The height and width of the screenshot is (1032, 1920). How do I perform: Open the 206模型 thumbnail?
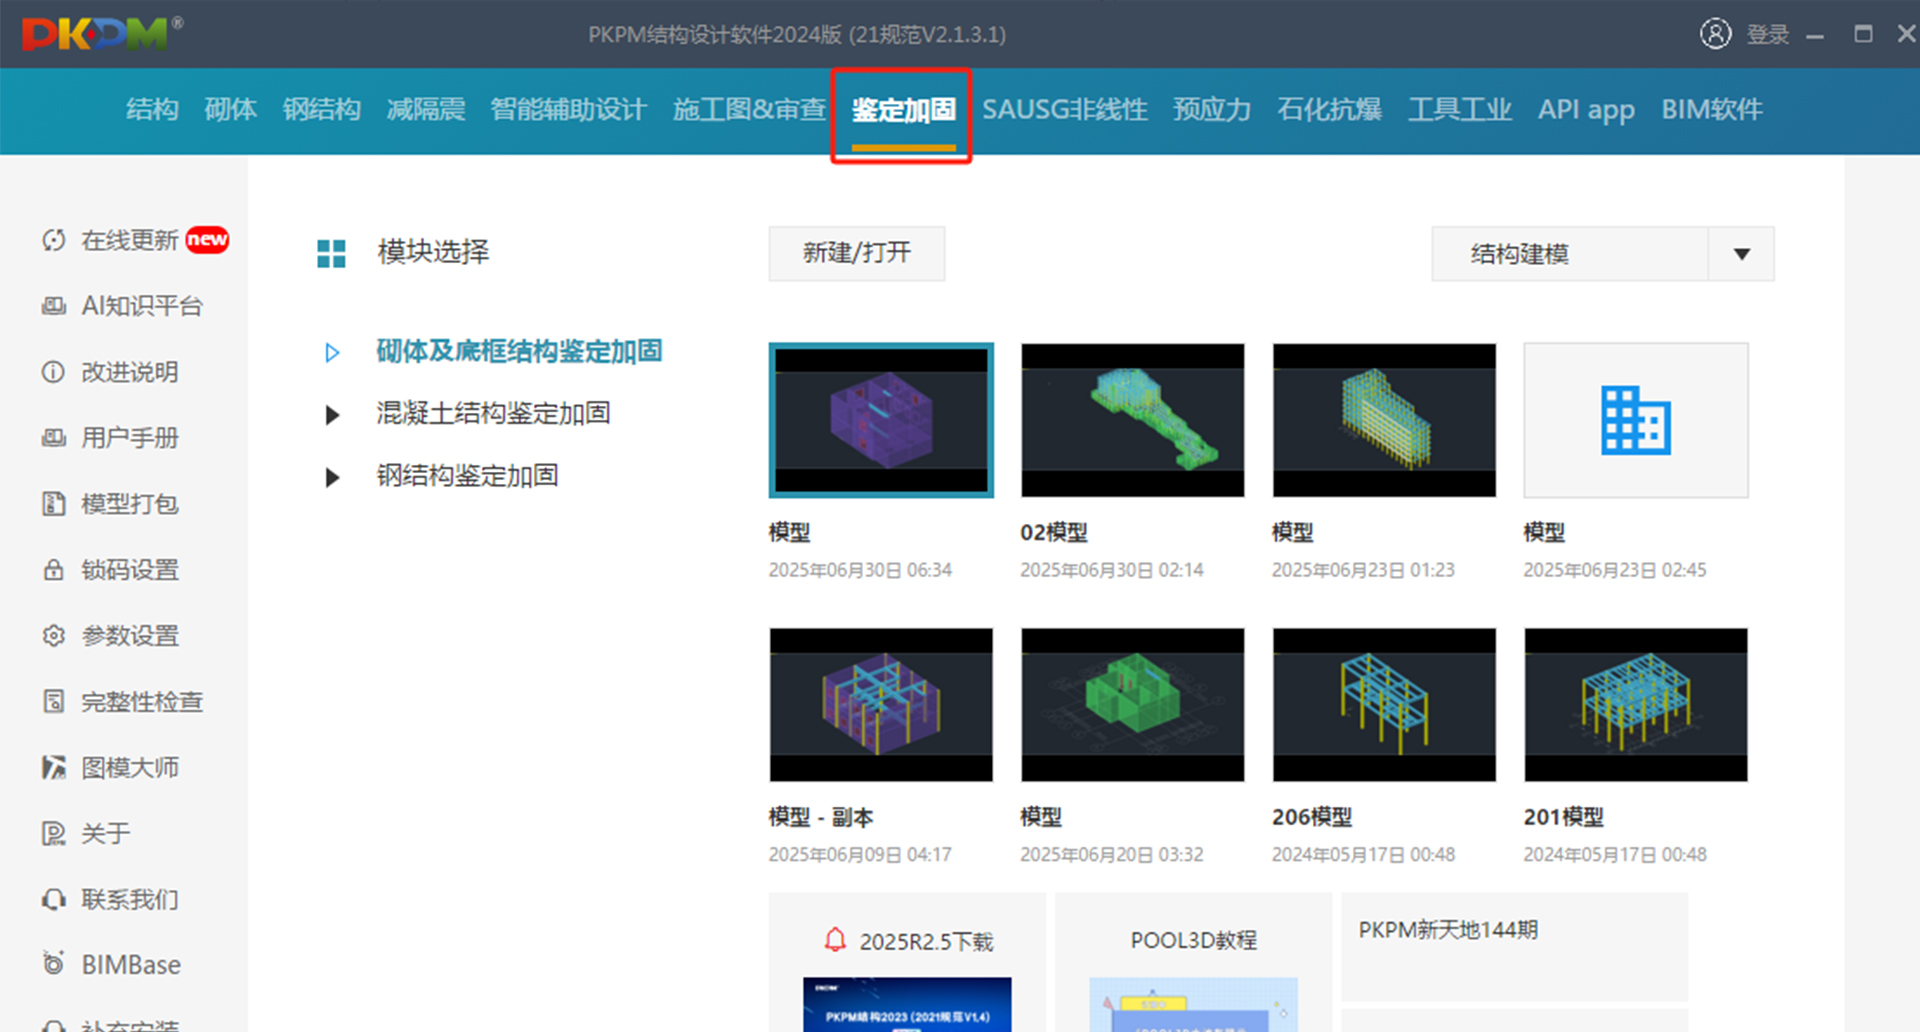point(1384,705)
